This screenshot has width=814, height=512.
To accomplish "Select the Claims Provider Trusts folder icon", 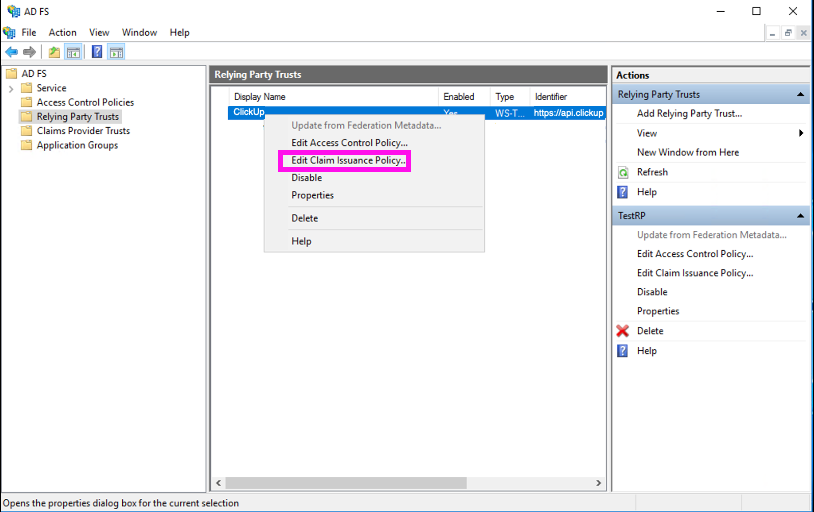I will (x=27, y=131).
